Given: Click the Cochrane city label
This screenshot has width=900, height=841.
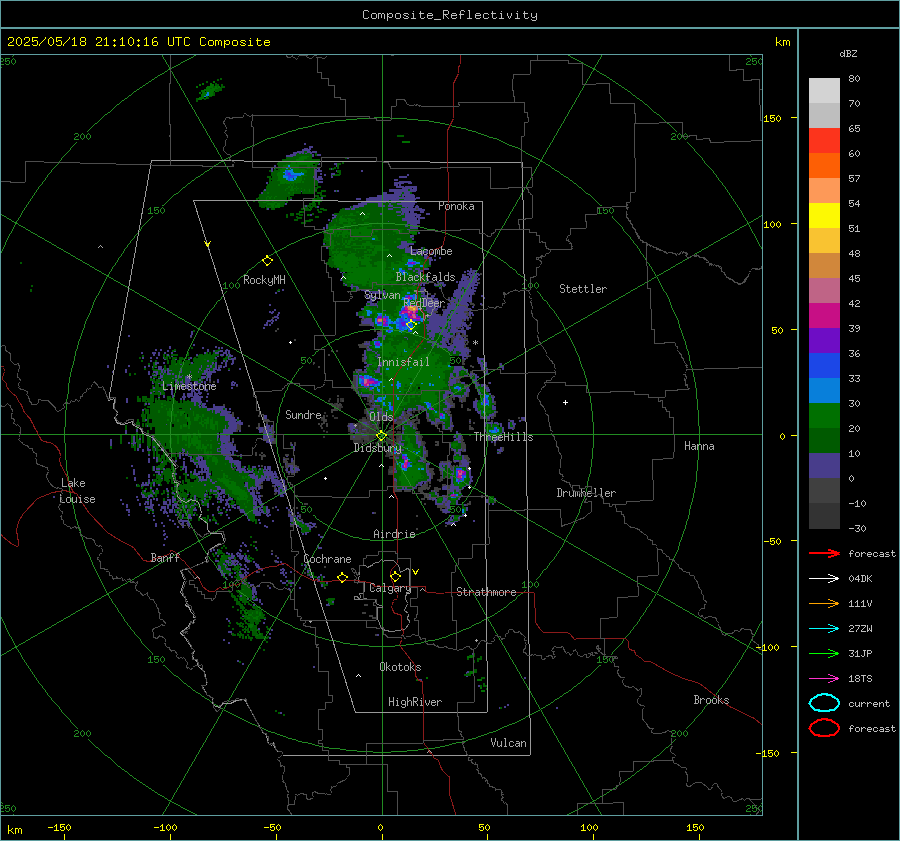Looking at the screenshot, I should point(327,559).
